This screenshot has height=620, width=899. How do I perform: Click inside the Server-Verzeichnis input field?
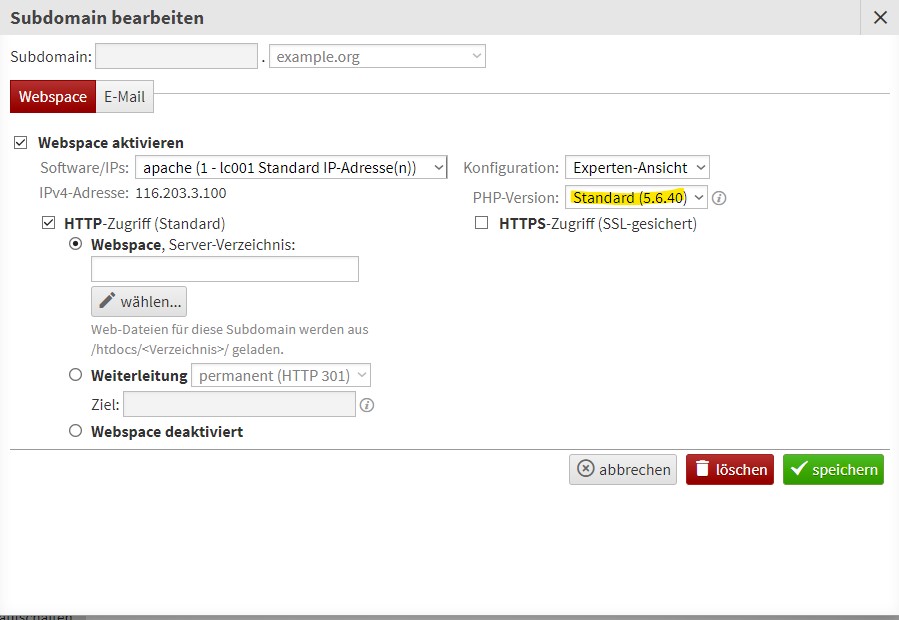click(224, 268)
